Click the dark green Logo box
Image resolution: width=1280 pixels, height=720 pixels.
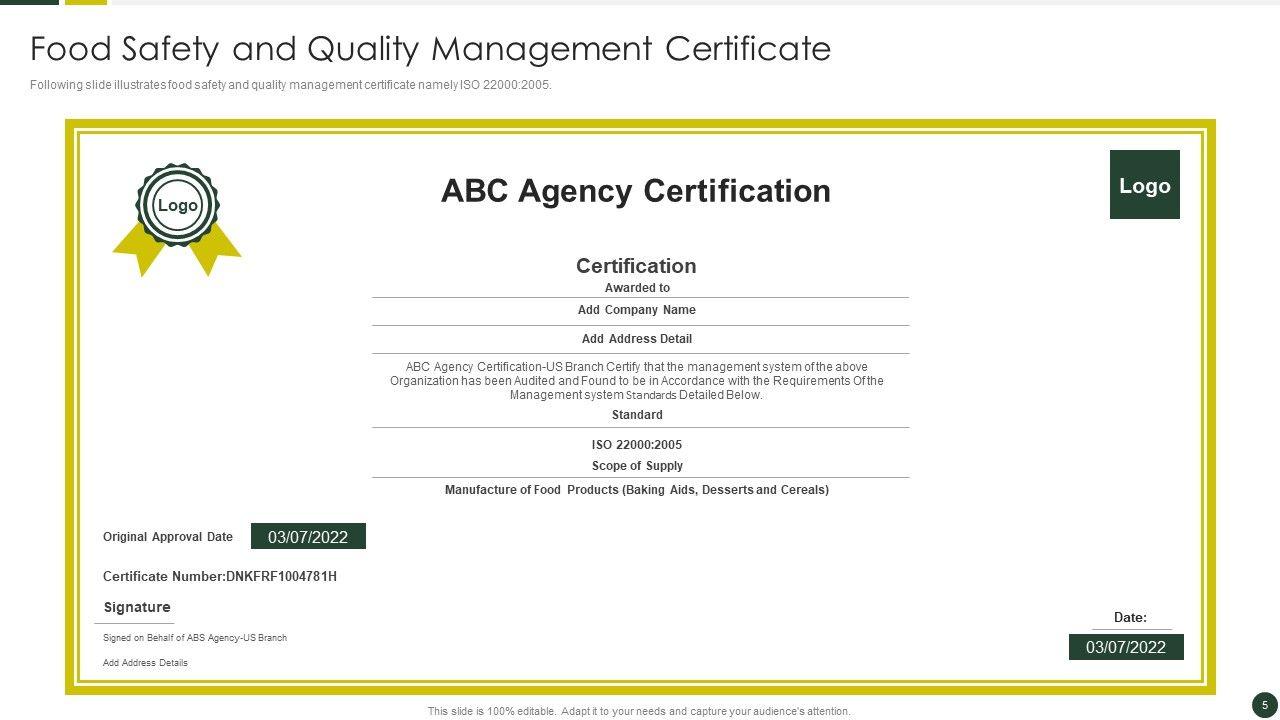(x=1144, y=185)
